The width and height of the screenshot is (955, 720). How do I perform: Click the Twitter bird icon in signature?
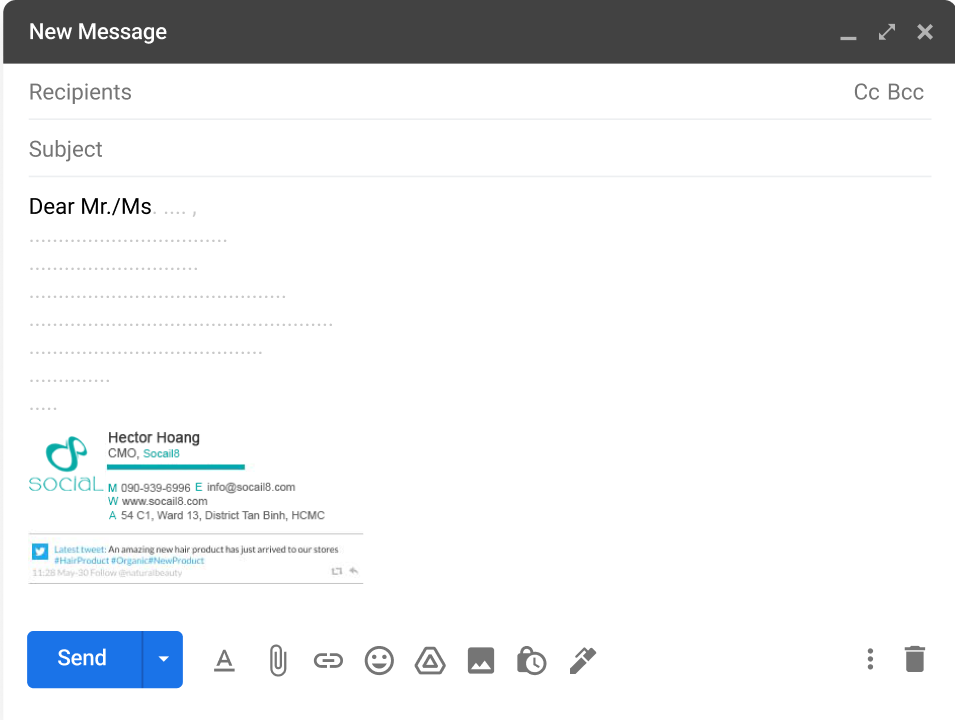[x=40, y=551]
